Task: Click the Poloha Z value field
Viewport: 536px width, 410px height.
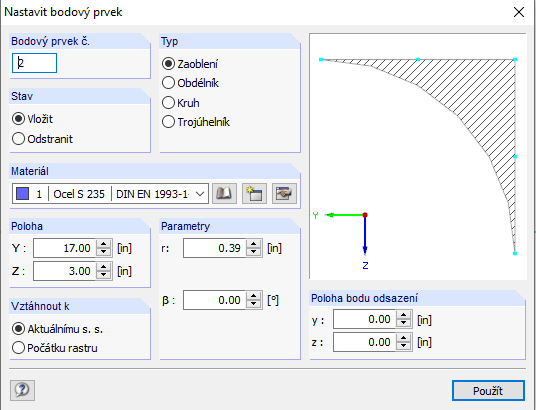Action: [x=65, y=271]
